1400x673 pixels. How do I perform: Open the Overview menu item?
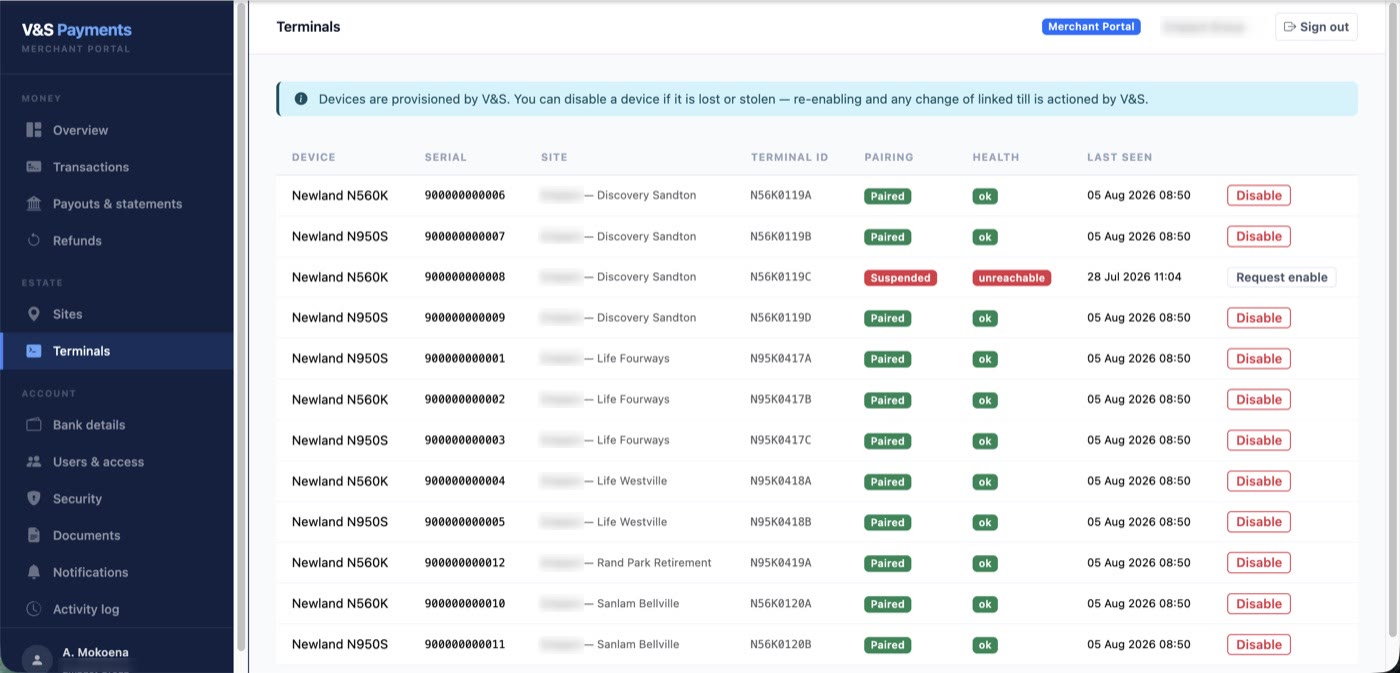(117, 130)
